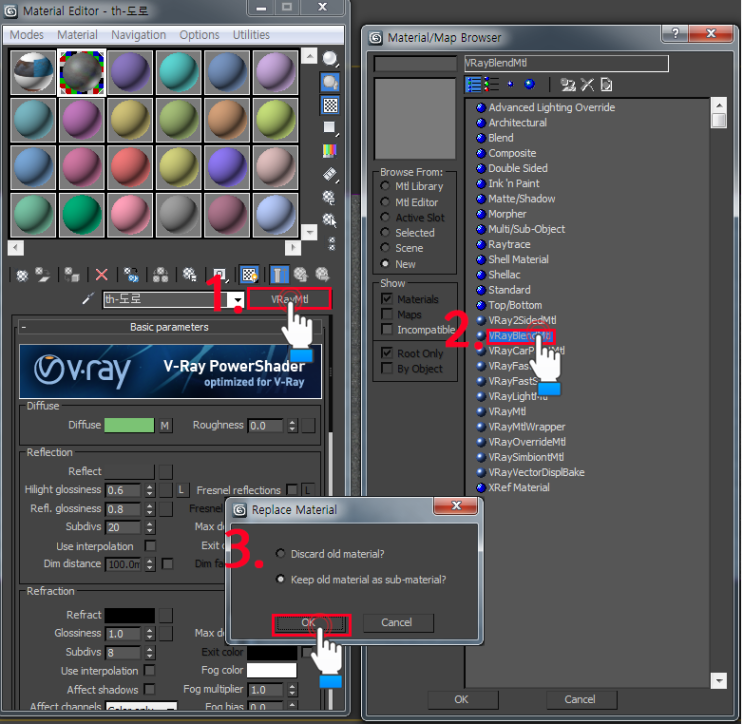This screenshot has height=724, width=743.
Task: Open the Material ID Channel flyout
Action: (220, 274)
